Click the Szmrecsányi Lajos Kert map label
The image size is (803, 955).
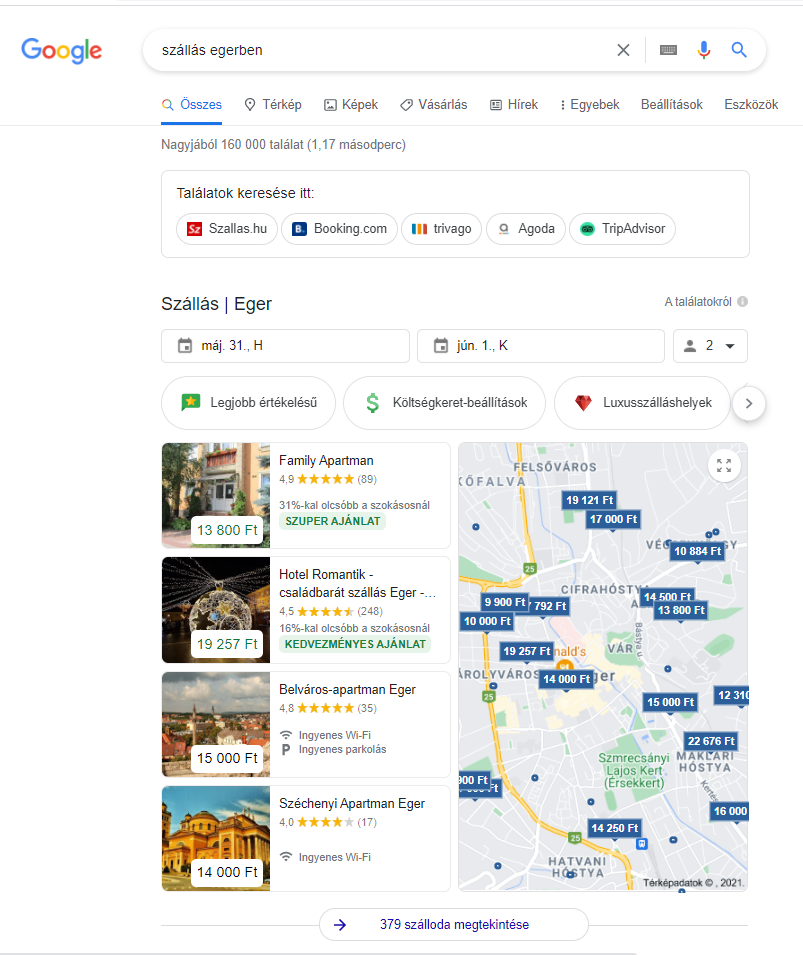(634, 770)
